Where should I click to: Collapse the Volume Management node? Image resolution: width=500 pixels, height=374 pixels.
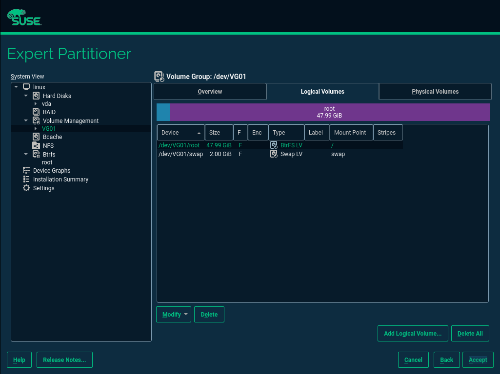tap(26, 120)
